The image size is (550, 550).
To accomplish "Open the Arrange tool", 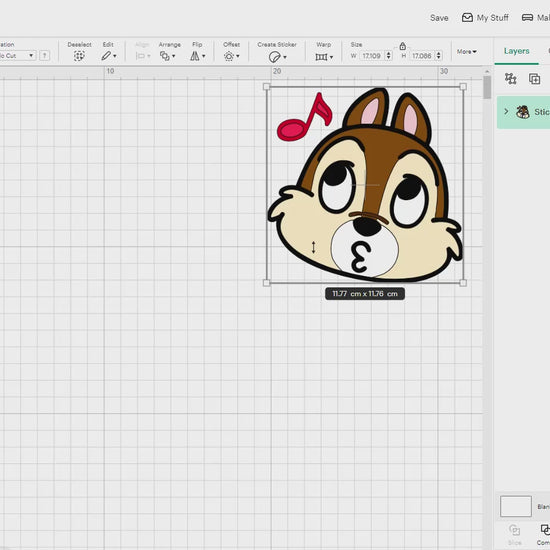I will [x=167, y=56].
